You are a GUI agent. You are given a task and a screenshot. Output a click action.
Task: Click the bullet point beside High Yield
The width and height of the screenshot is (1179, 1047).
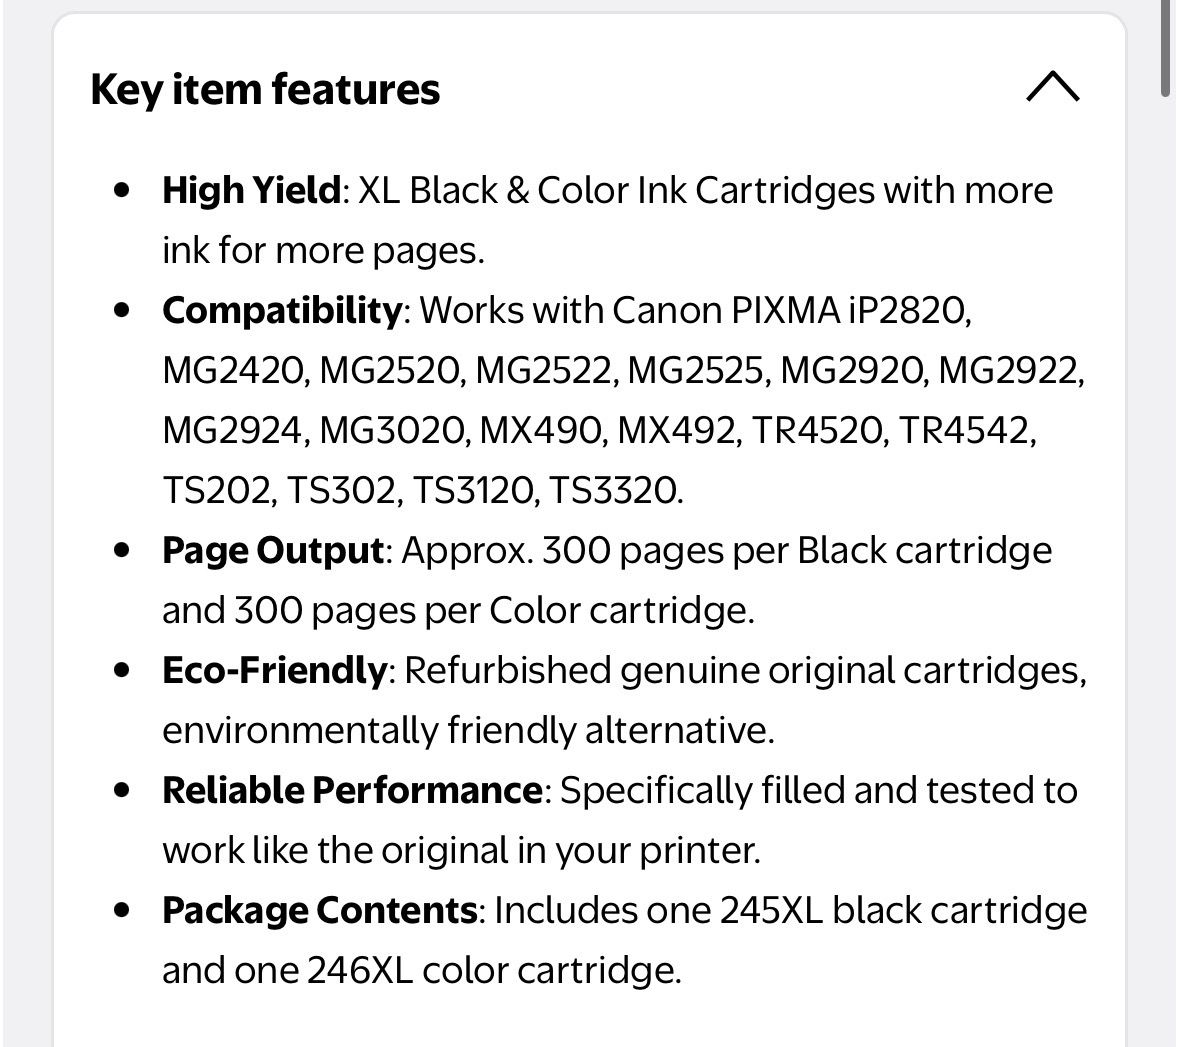pos(123,189)
